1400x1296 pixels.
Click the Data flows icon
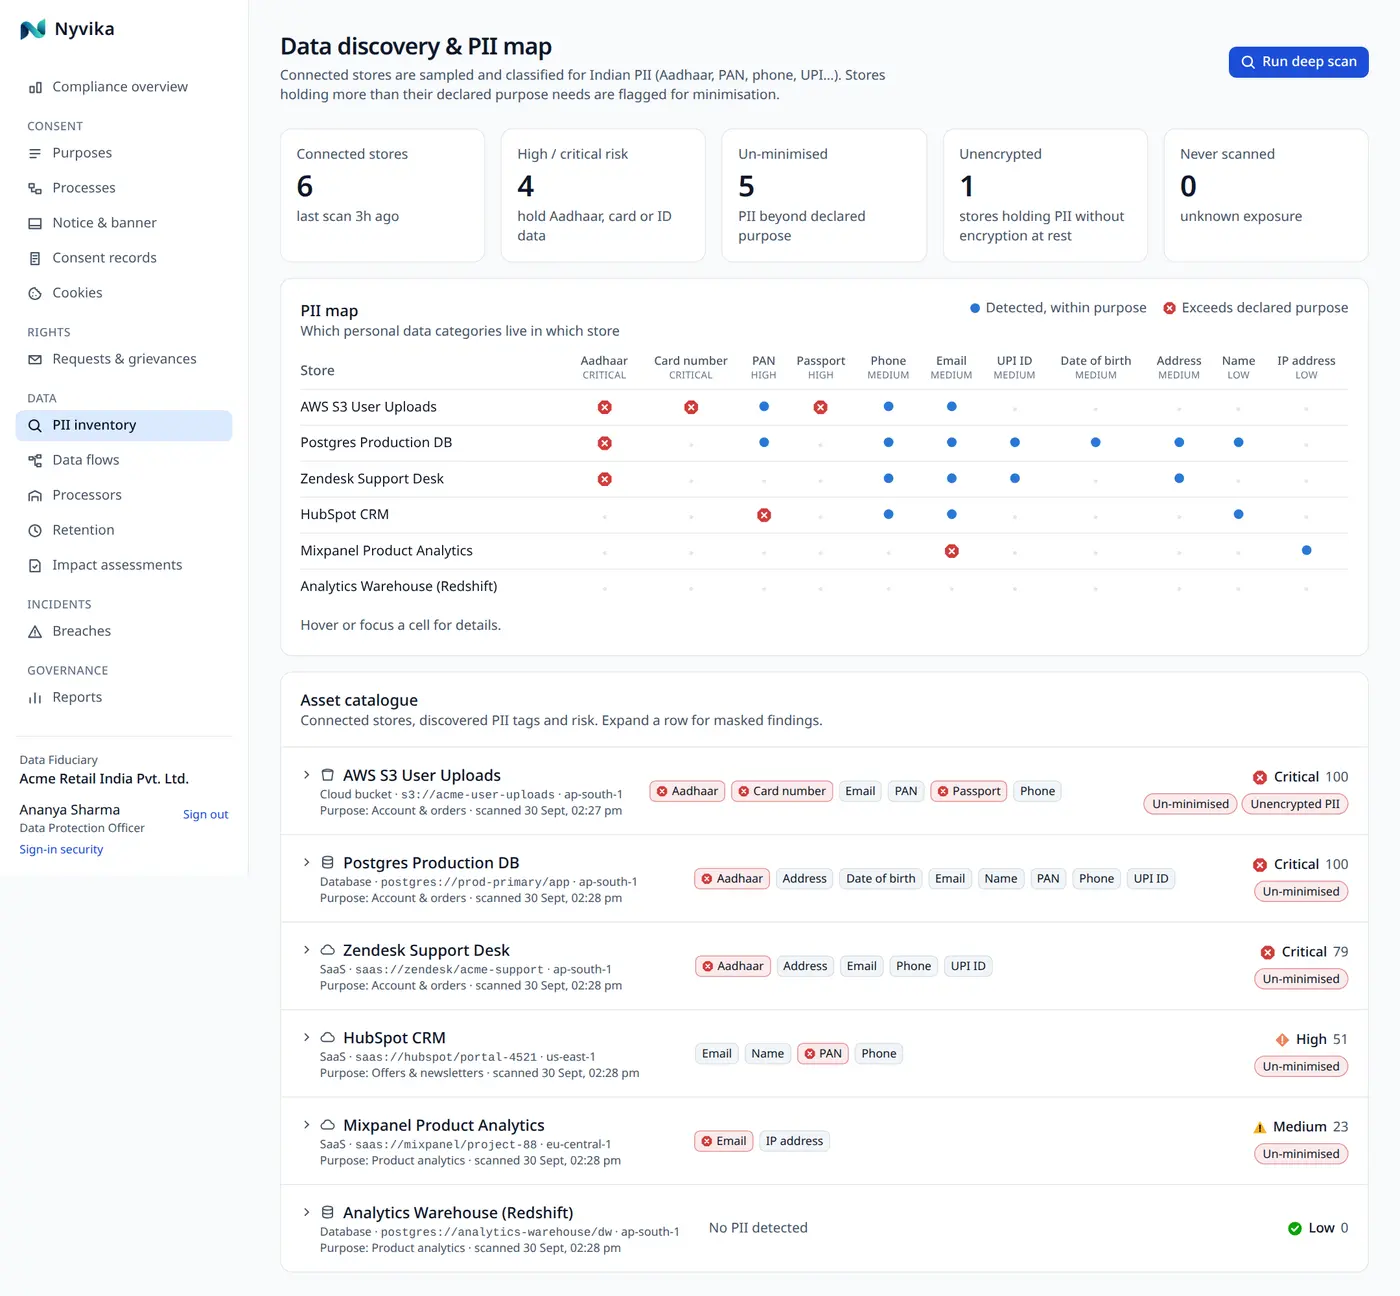tap(35, 460)
